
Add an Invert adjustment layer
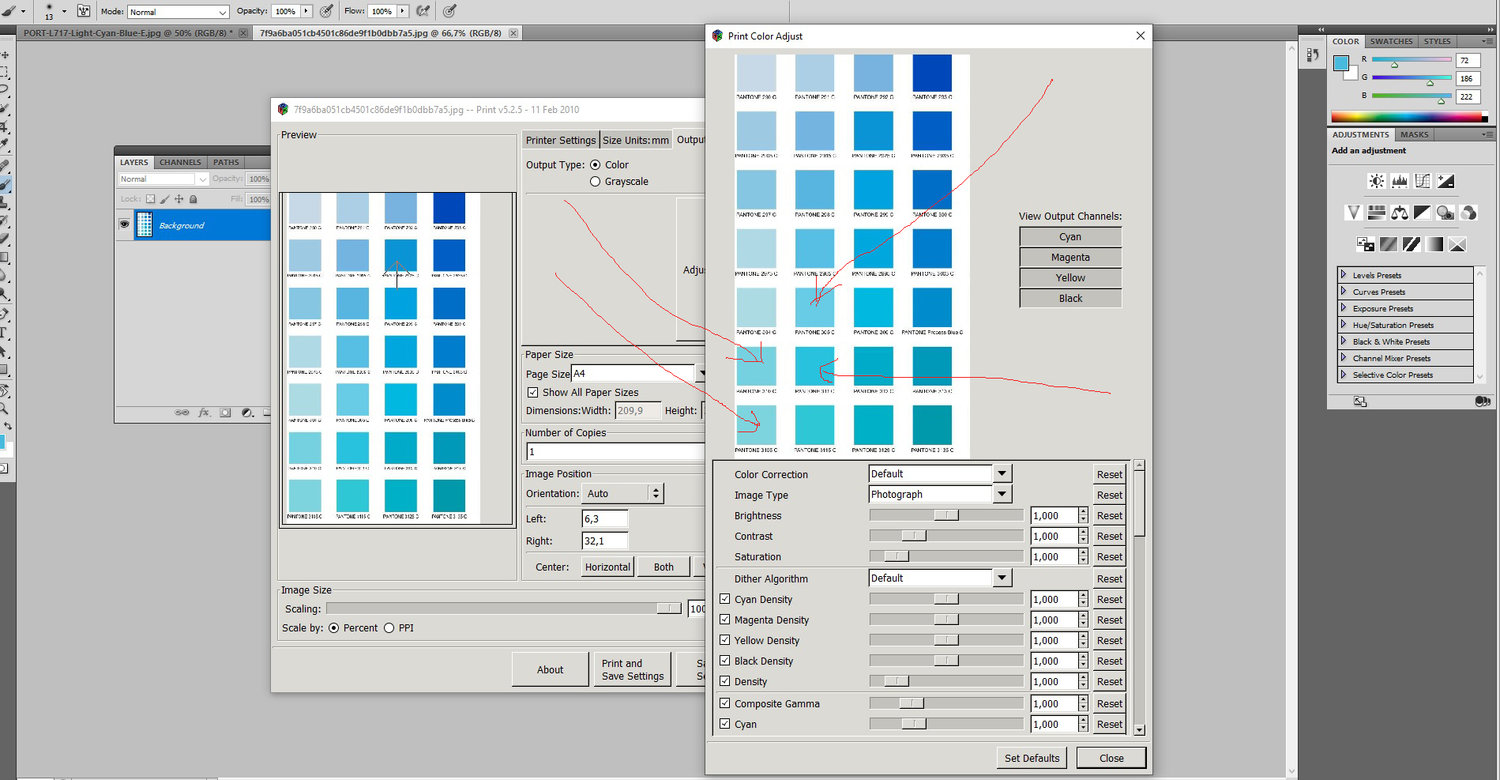tap(1365, 244)
